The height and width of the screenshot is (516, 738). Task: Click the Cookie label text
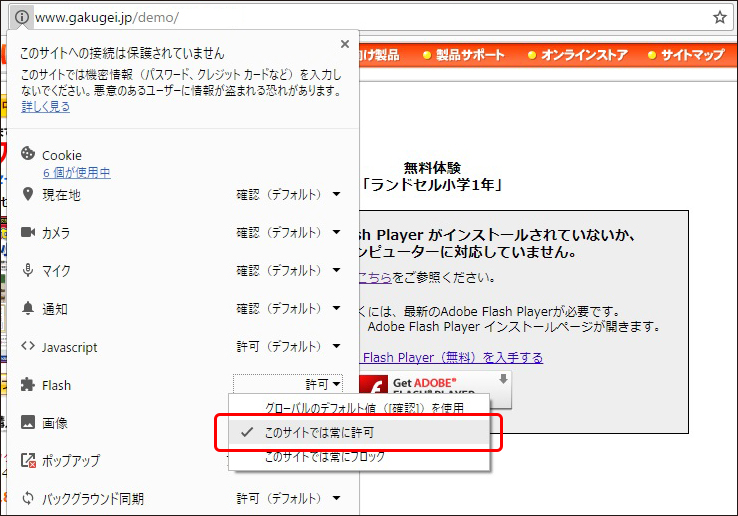[62, 155]
